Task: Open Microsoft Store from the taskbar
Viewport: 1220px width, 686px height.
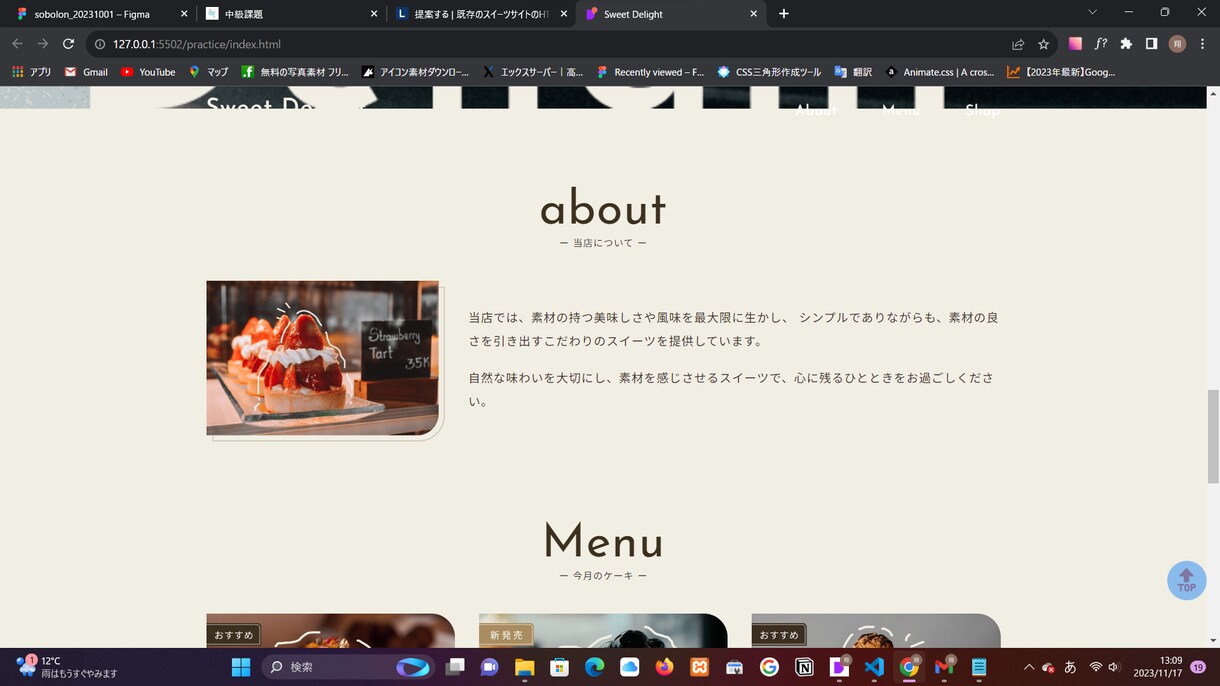Action: pos(559,667)
